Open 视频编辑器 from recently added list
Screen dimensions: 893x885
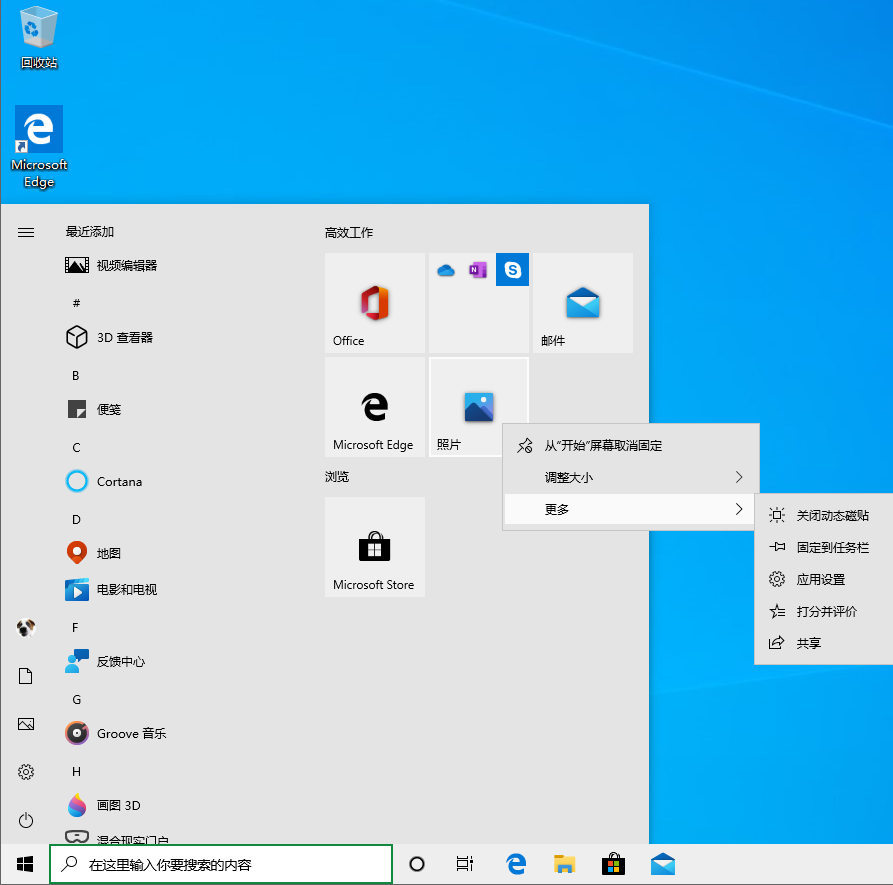(x=112, y=265)
